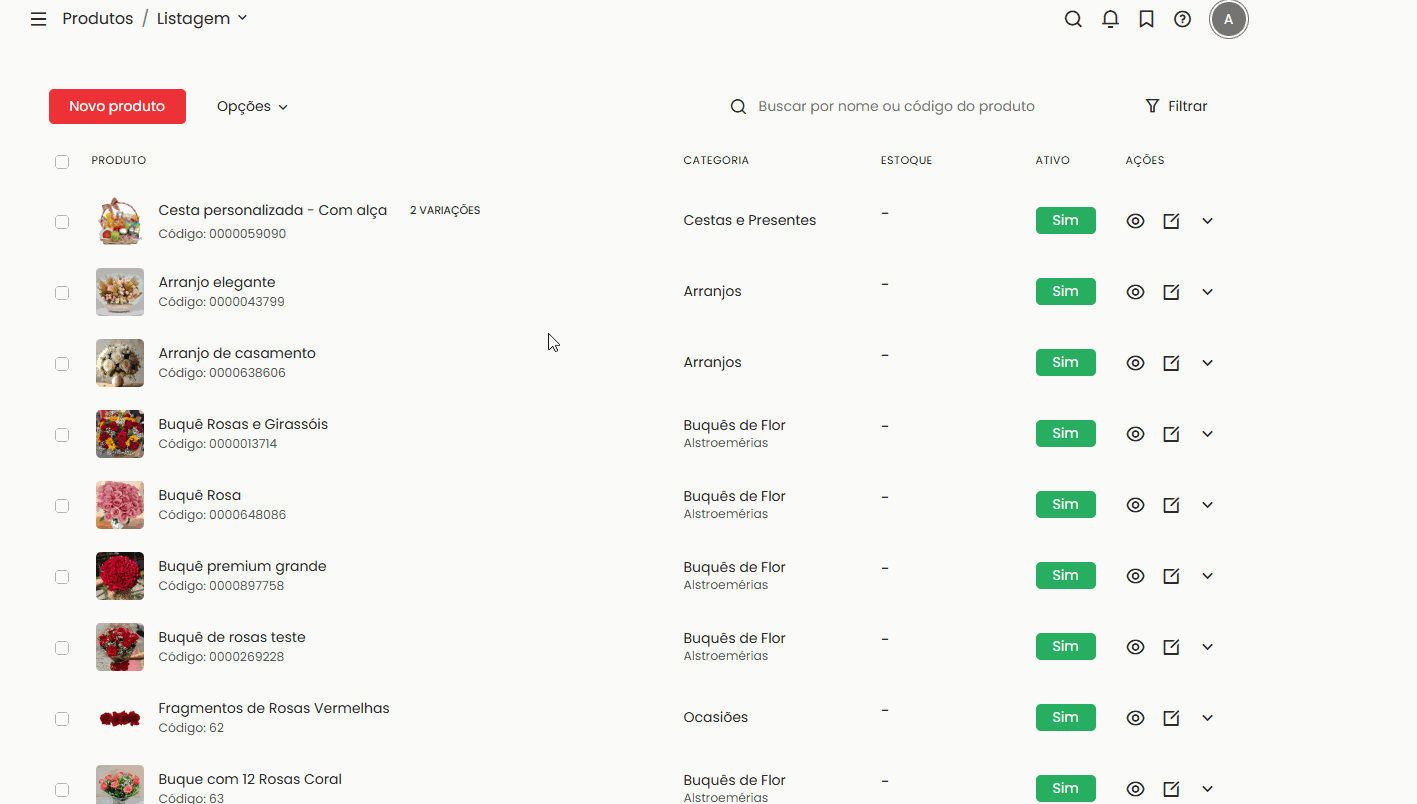Edit the Buquê Rosa product

(x=1171, y=505)
